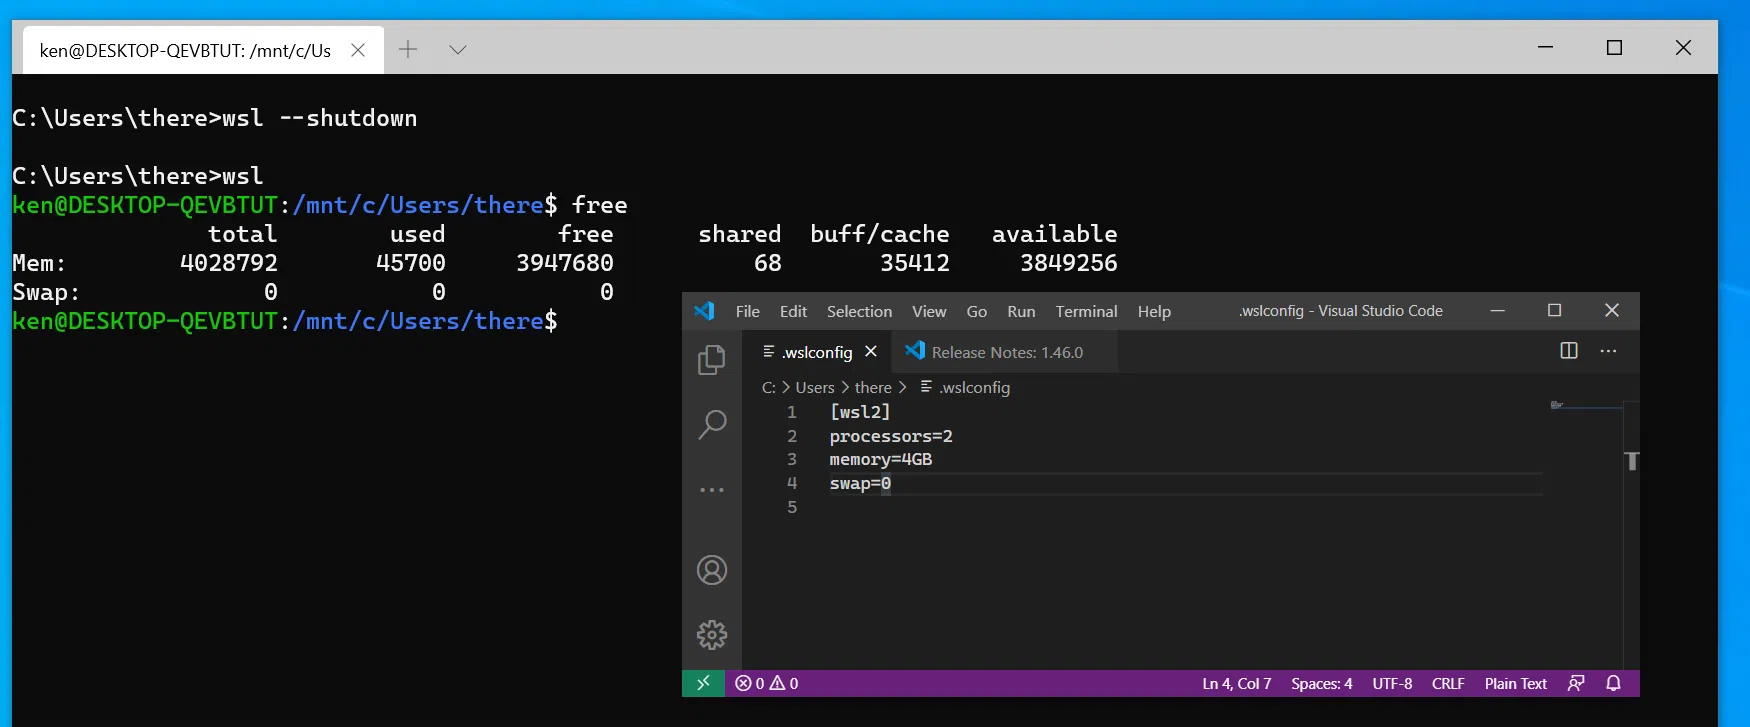This screenshot has width=1750, height=727.
Task: Click the feedback icon in status bar
Action: pos(1576,683)
